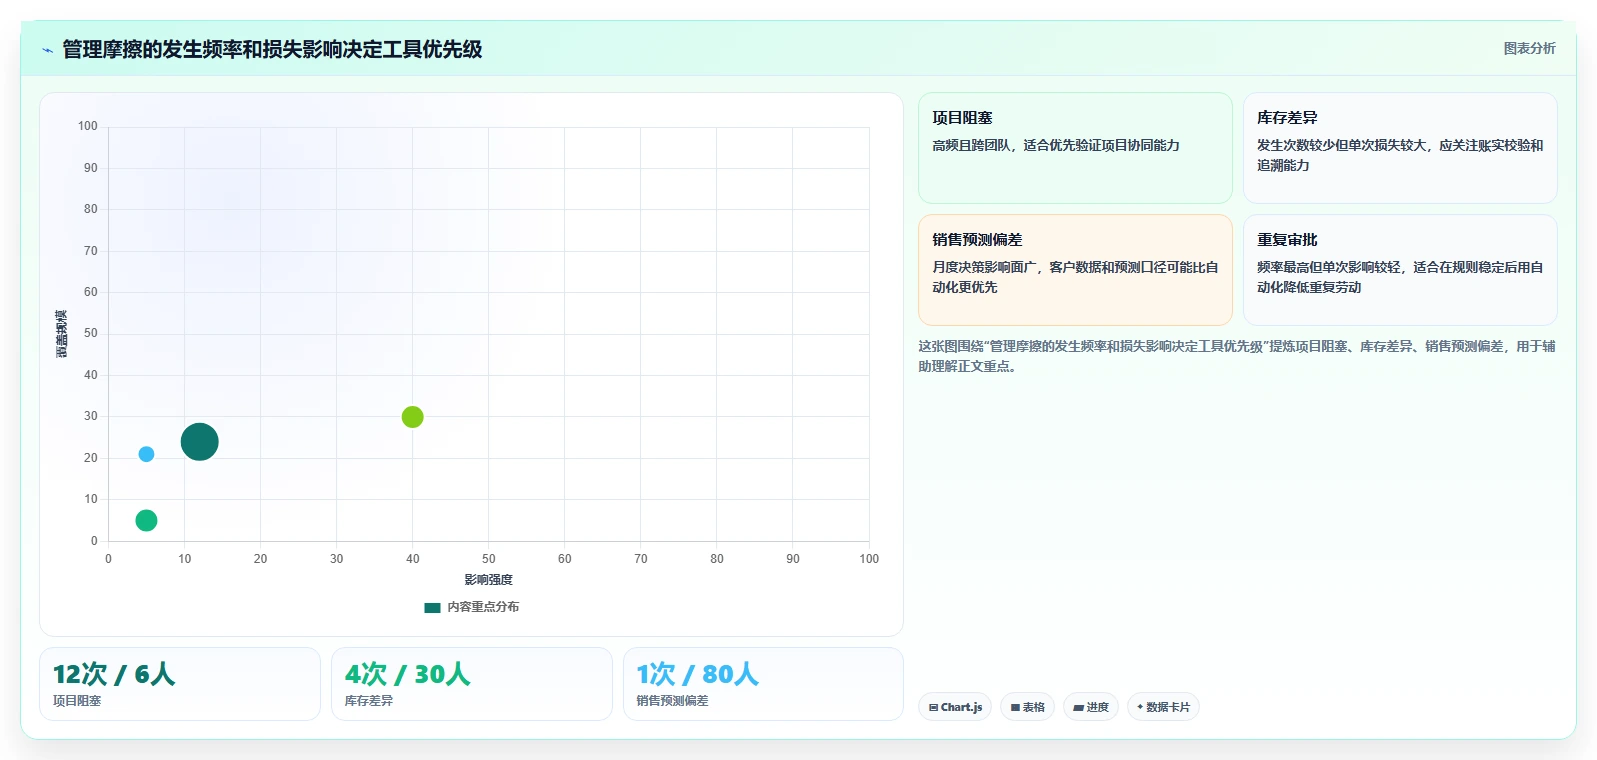The image size is (1597, 760).
Task: Click the 表格 tag chip
Action: [x=1027, y=707]
